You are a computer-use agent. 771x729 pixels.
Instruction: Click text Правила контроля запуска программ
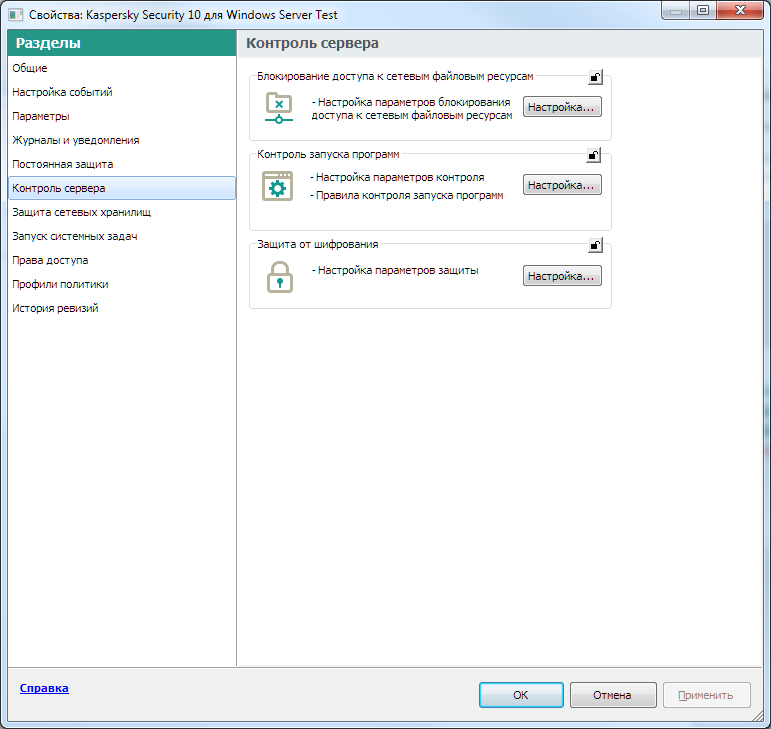[x=407, y=196]
